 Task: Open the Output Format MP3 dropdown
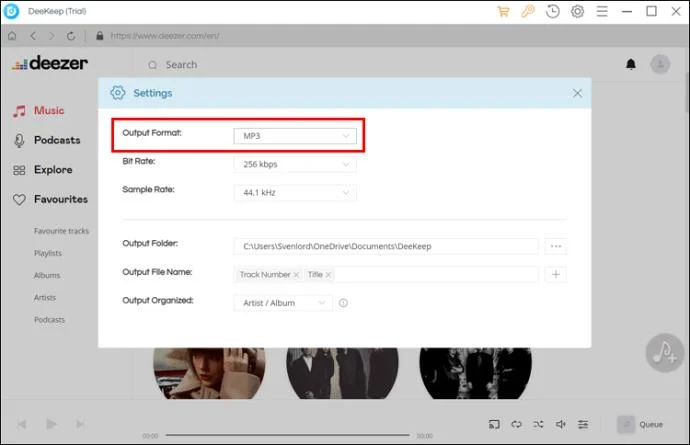click(295, 136)
